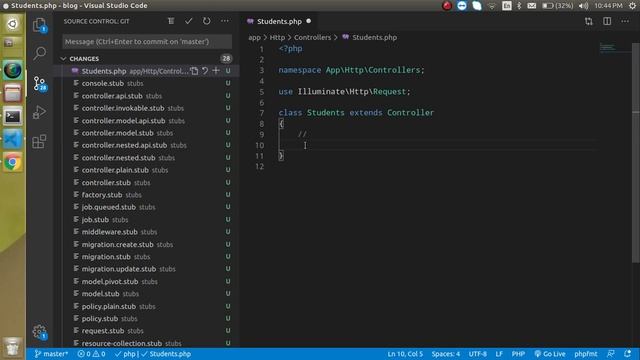Viewport: 640px width, 360px height.
Task: Close the unsaved Students.php tab dot
Action: click(309, 21)
